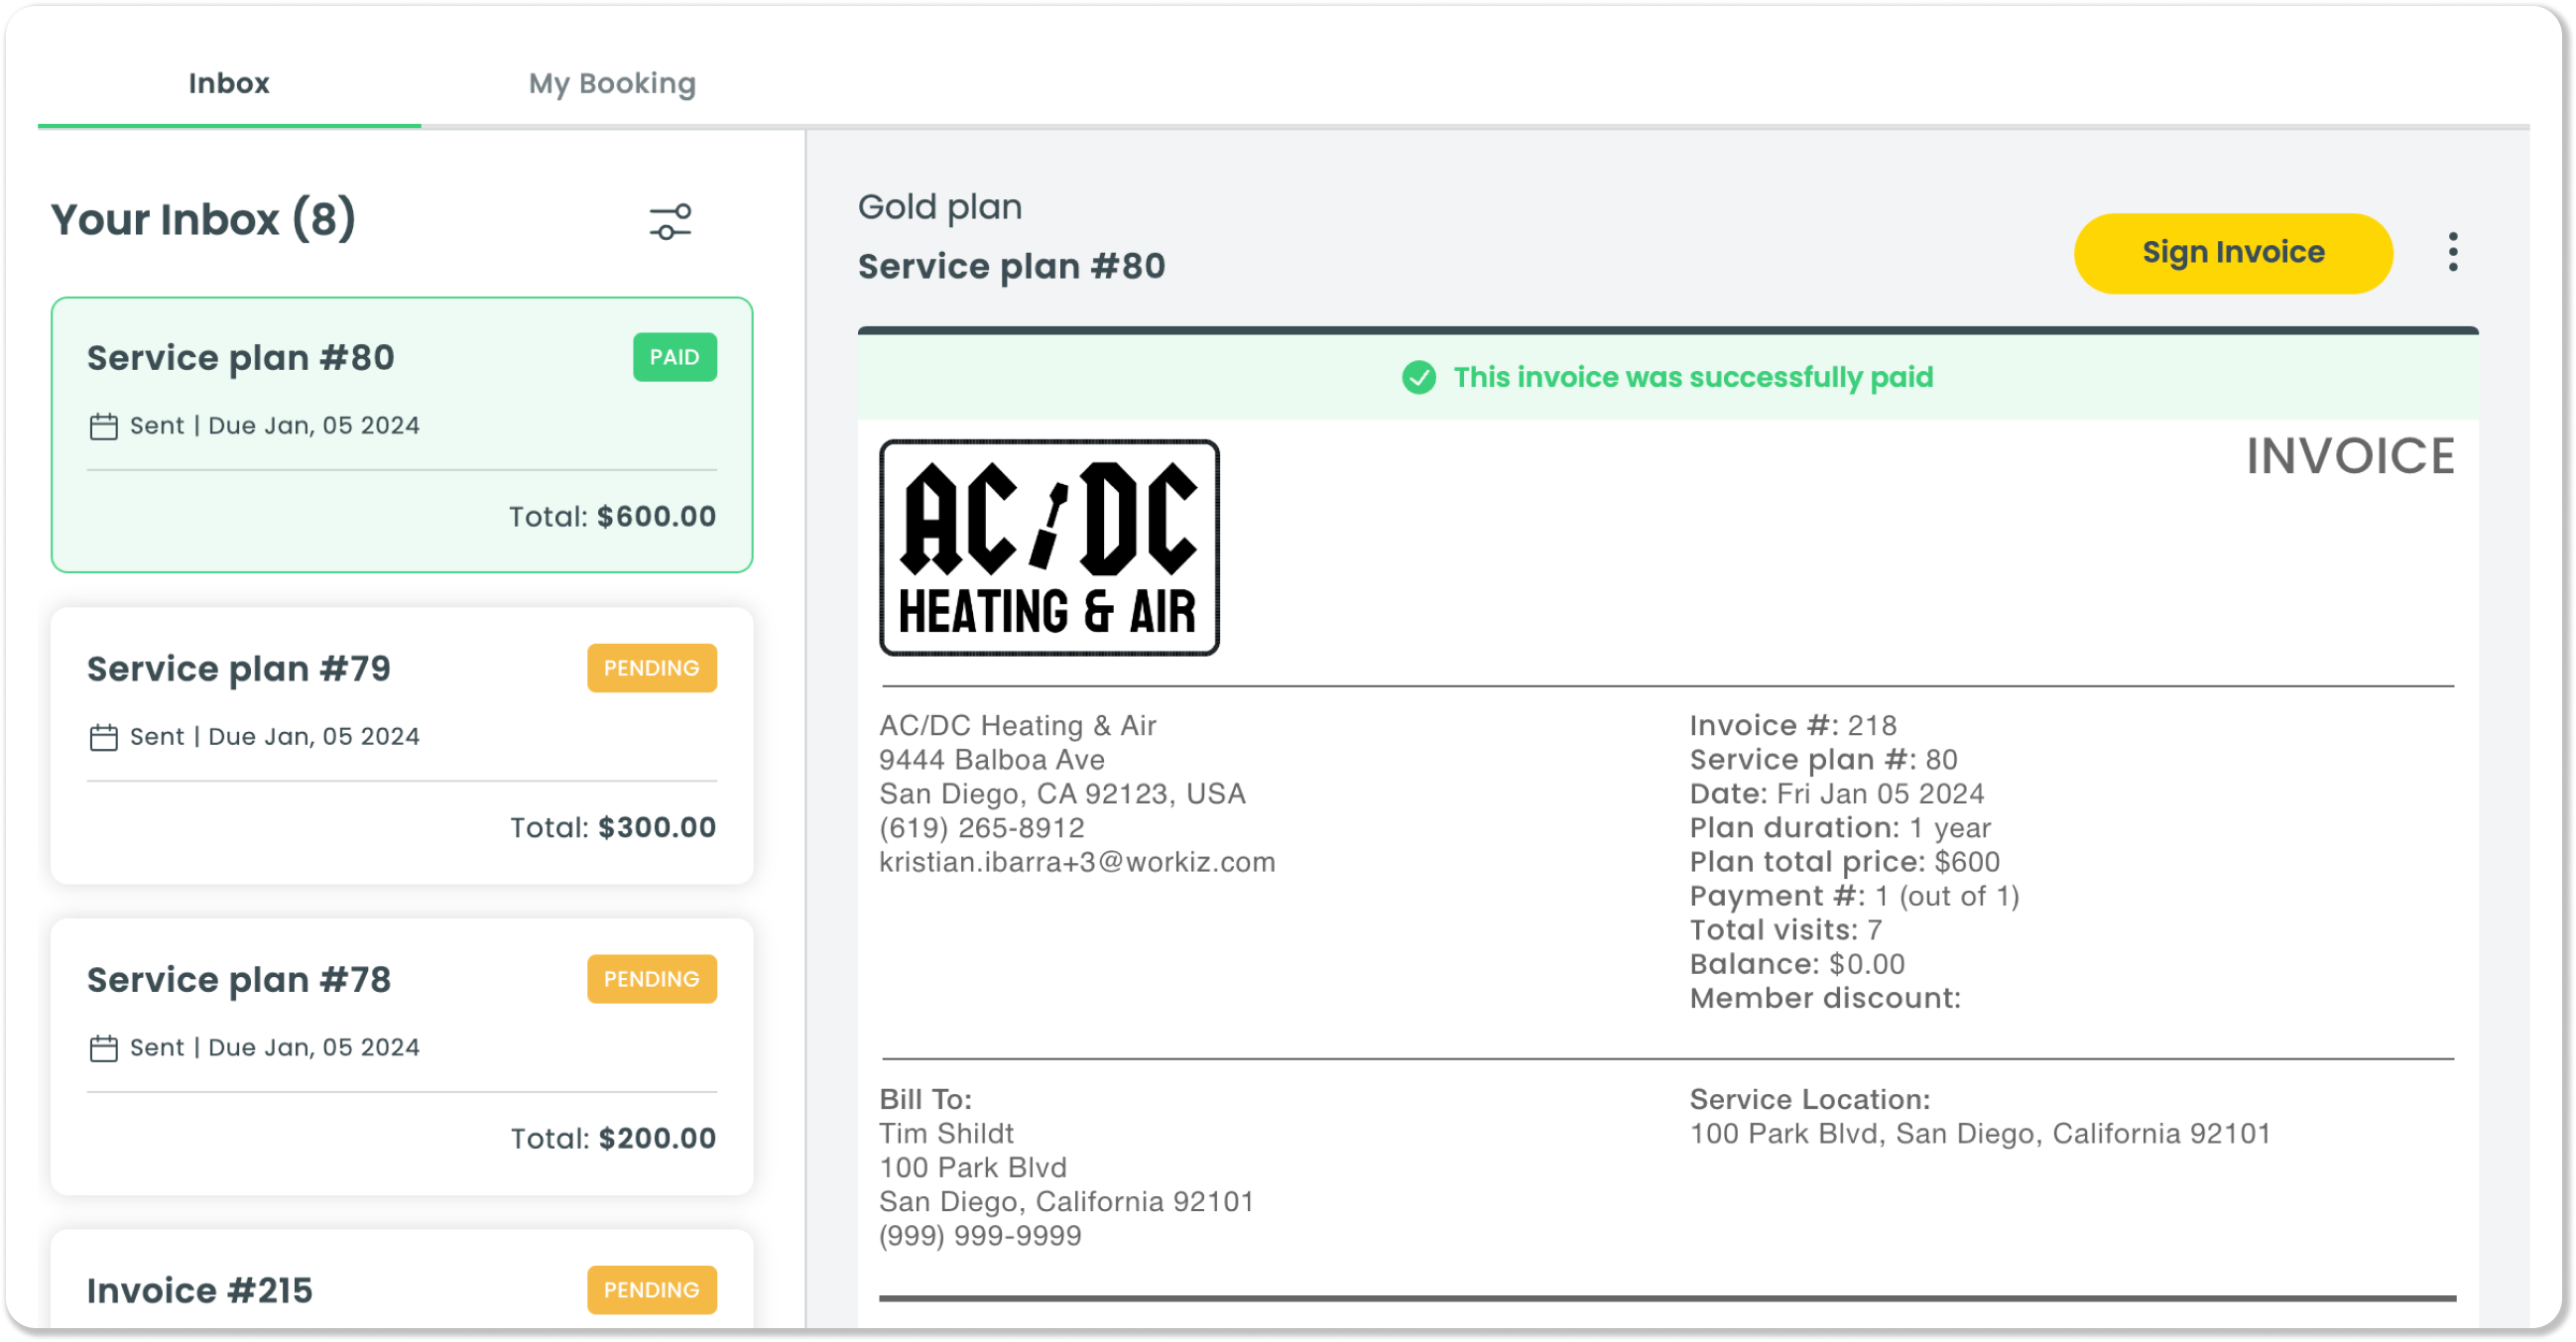2576x1342 pixels.
Task: Click the Bill To address 100 Park Blvd
Action: tap(973, 1168)
